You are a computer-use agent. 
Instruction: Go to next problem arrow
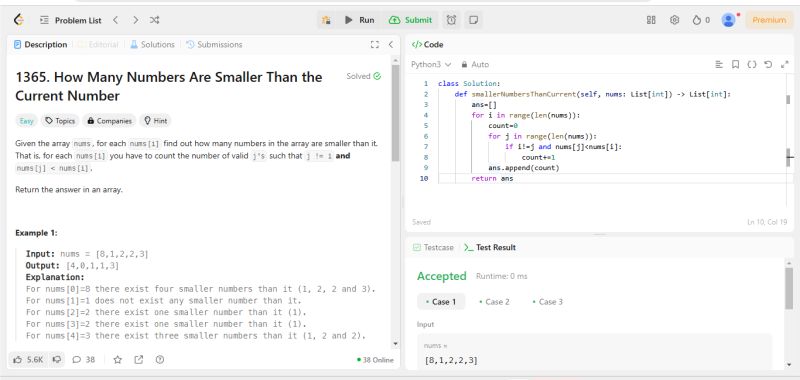pyautogui.click(x=135, y=20)
